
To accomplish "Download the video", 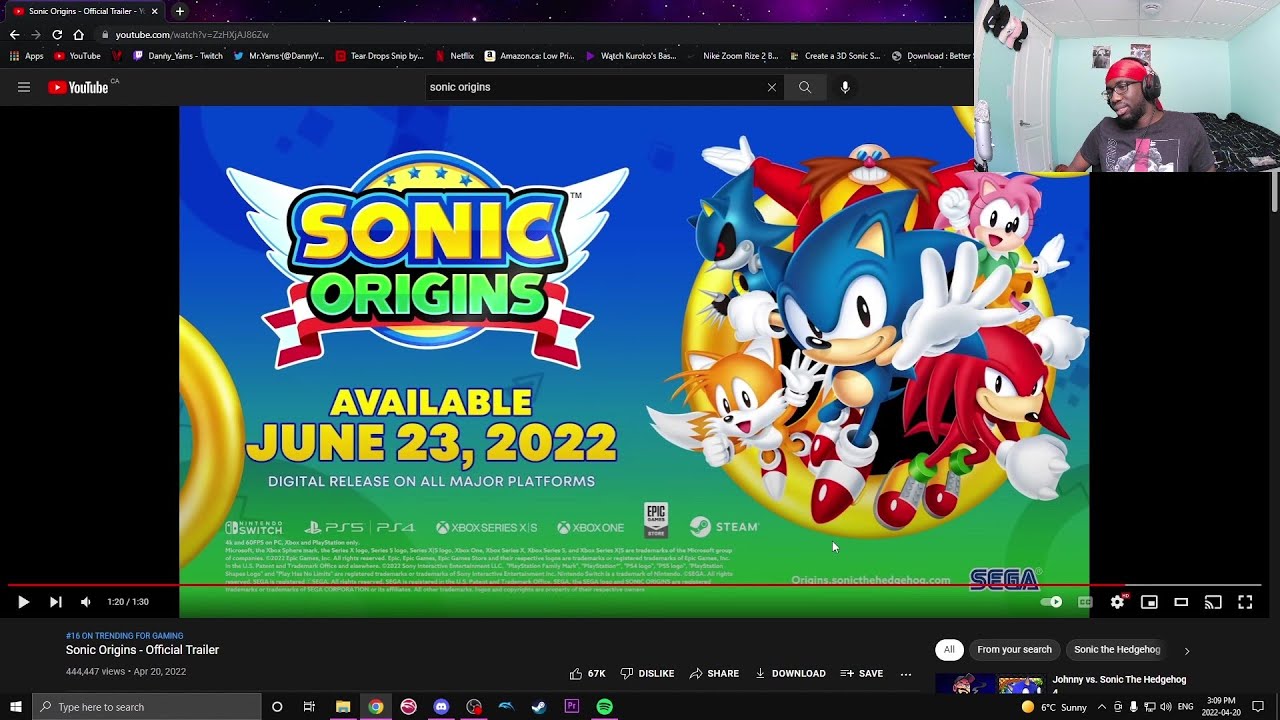I will [790, 674].
